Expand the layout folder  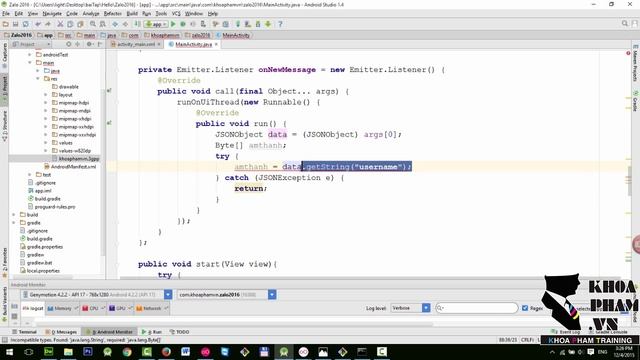46,94
